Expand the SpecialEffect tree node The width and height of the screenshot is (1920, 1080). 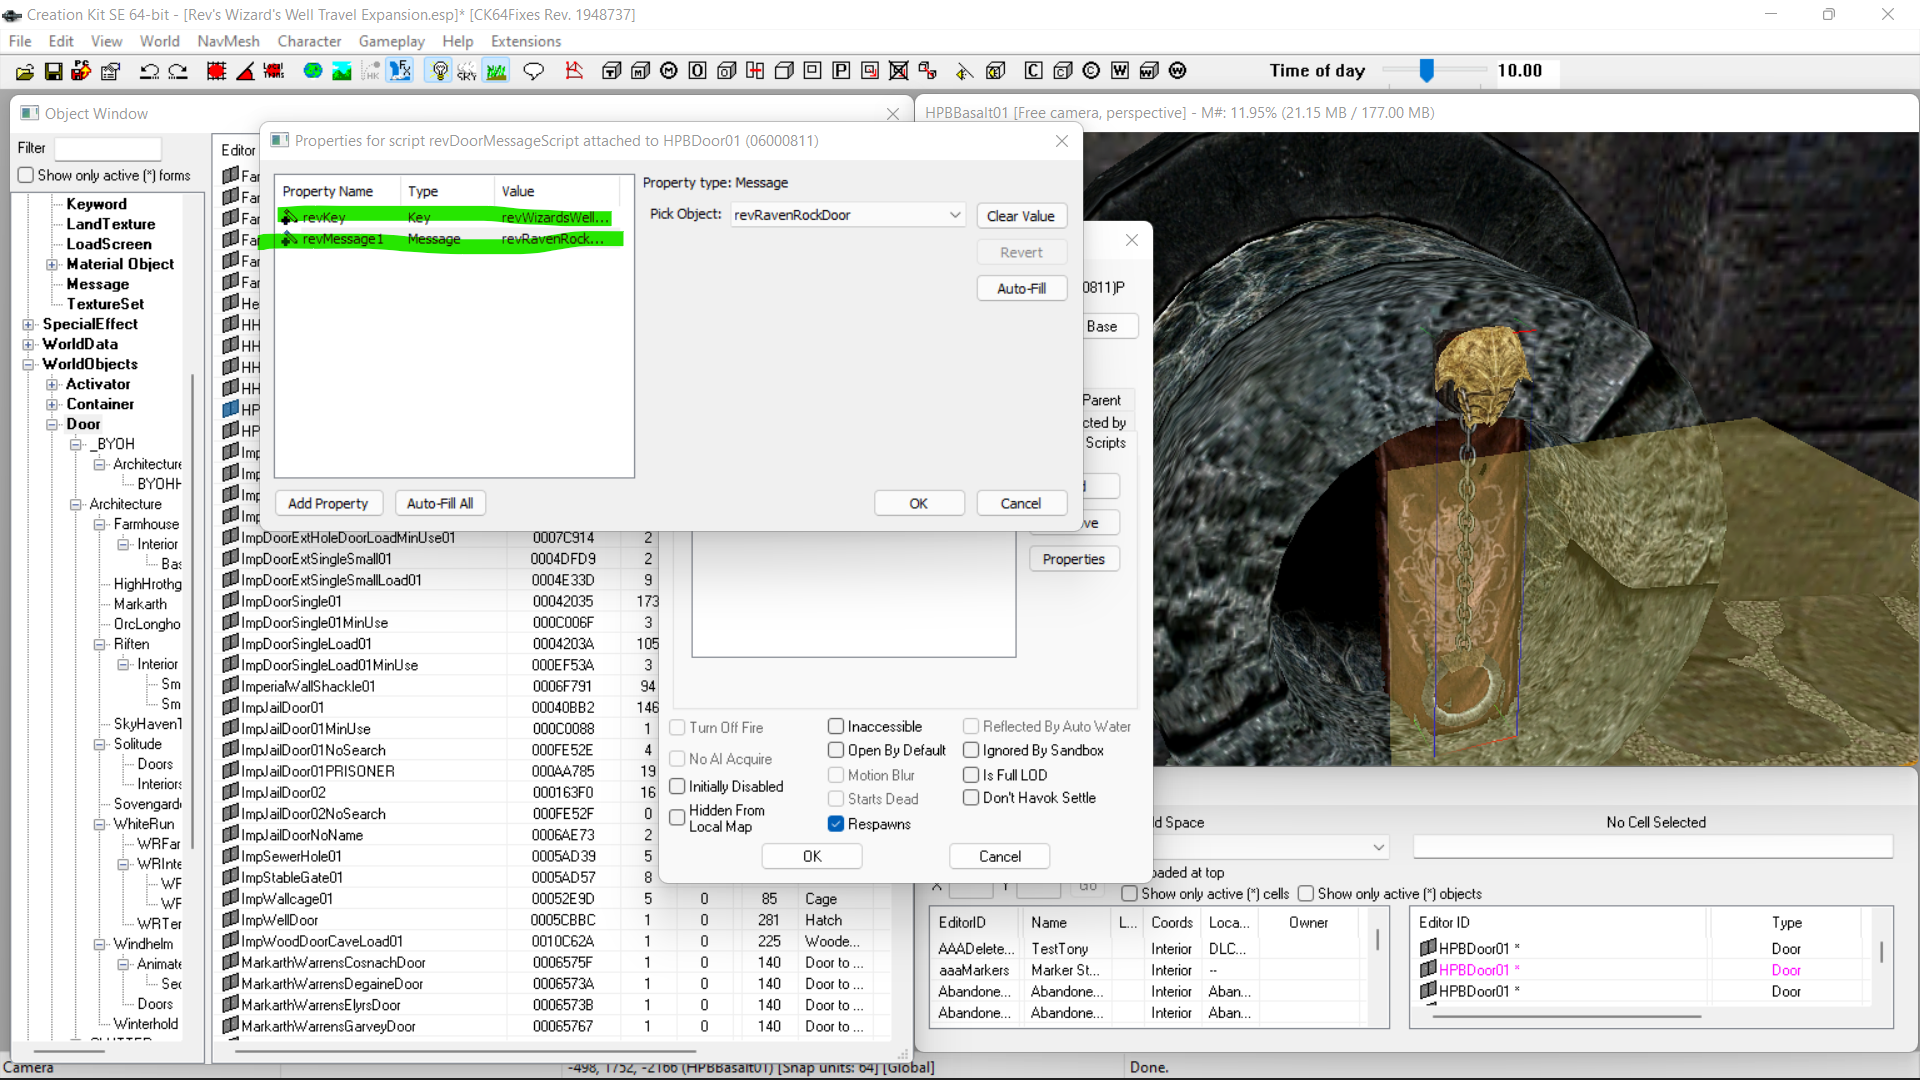(28, 324)
